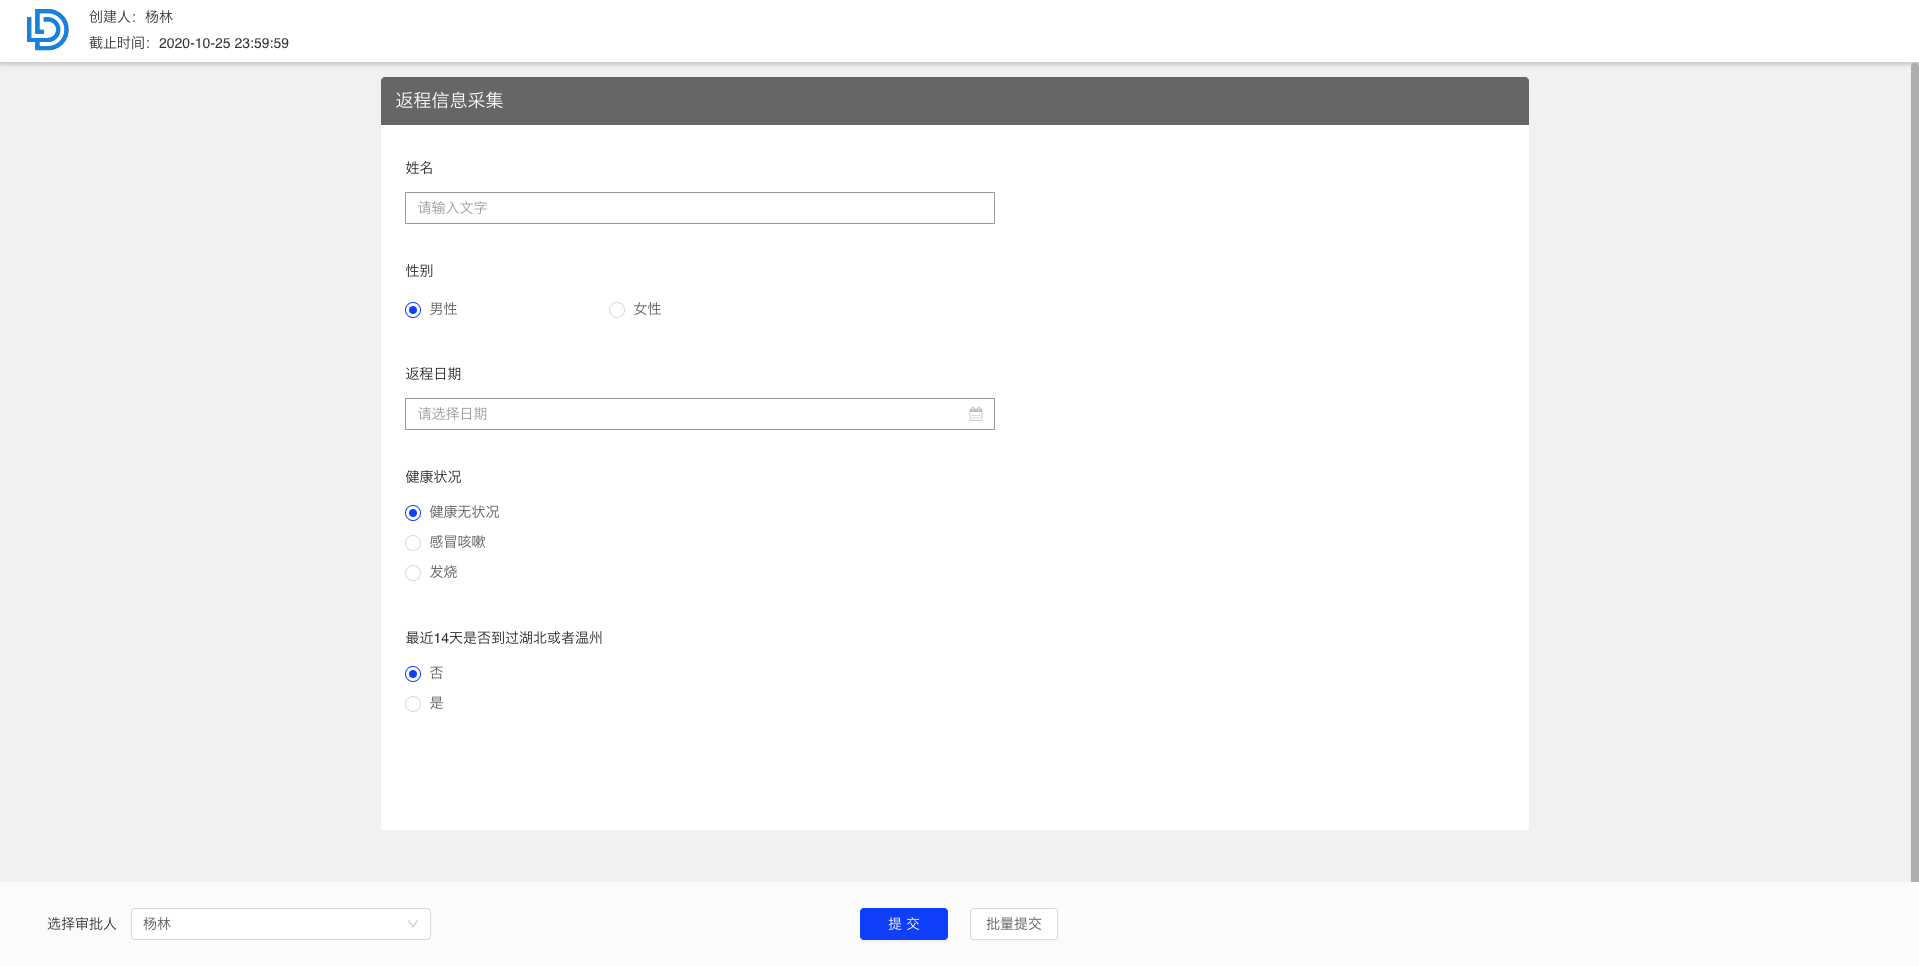
Task: Click the vertical scrollbar on the right
Action: [1913, 470]
